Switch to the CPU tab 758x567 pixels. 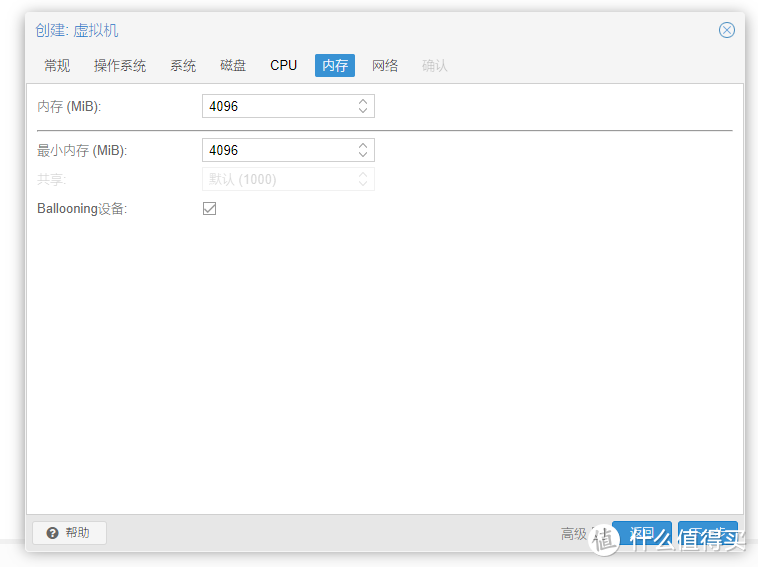(x=283, y=65)
